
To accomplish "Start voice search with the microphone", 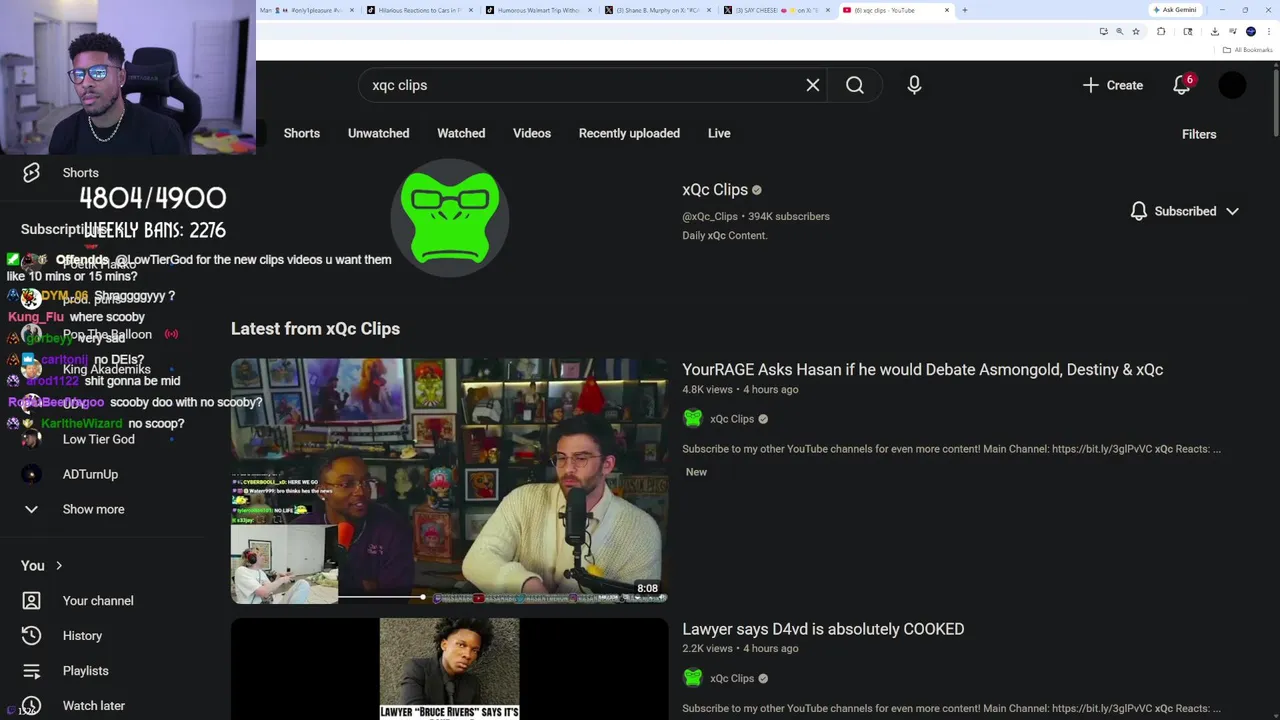I will [x=914, y=85].
